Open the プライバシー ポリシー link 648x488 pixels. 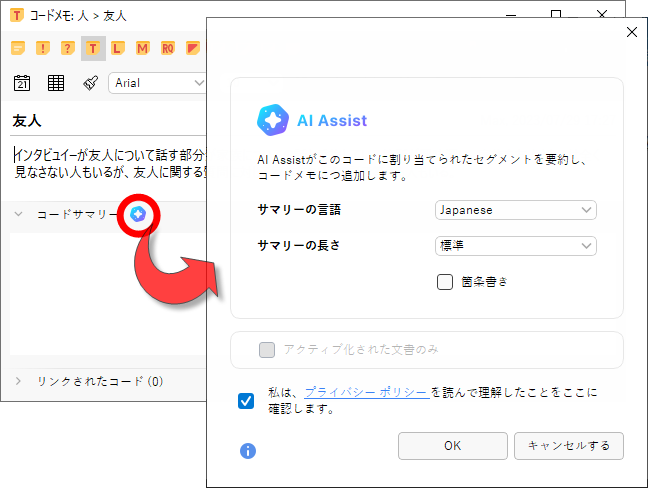pyautogui.click(x=367, y=392)
